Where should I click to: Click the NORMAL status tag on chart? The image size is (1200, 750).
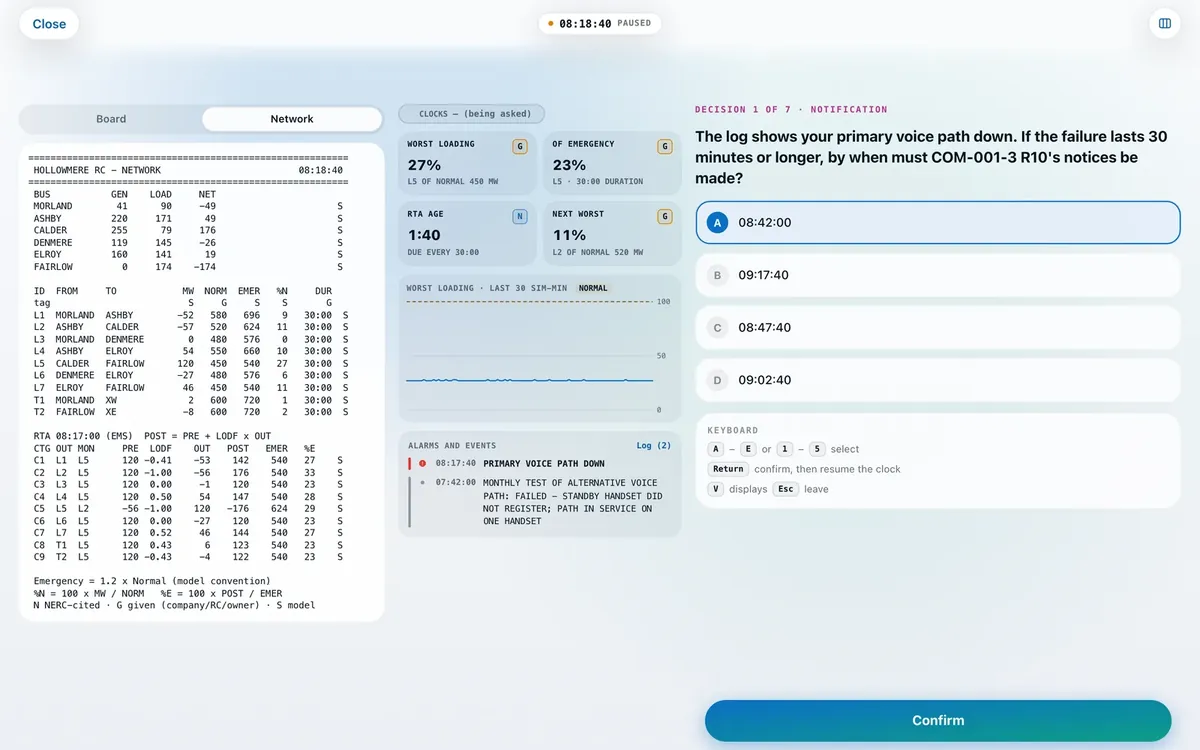click(x=593, y=288)
